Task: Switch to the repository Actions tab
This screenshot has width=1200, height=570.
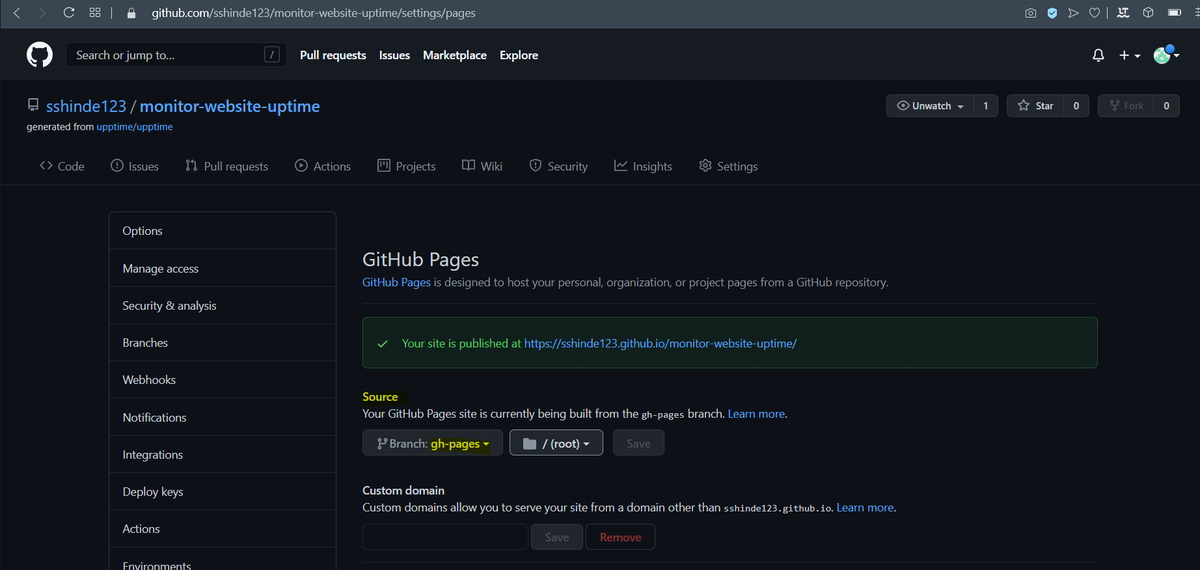Action: click(323, 166)
